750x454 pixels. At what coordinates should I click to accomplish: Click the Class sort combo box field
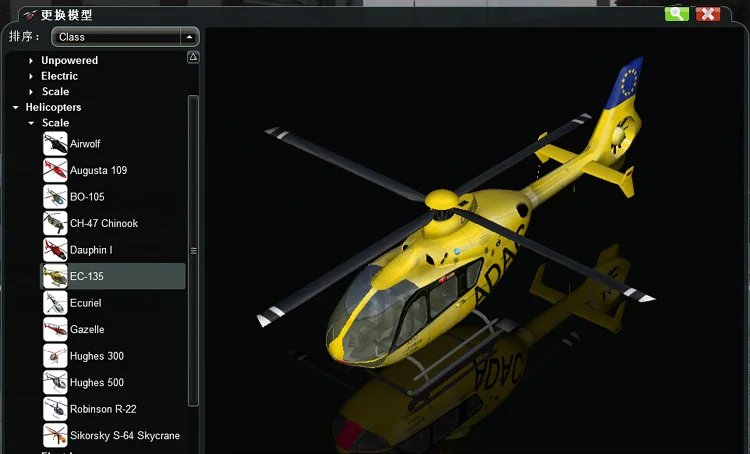125,37
